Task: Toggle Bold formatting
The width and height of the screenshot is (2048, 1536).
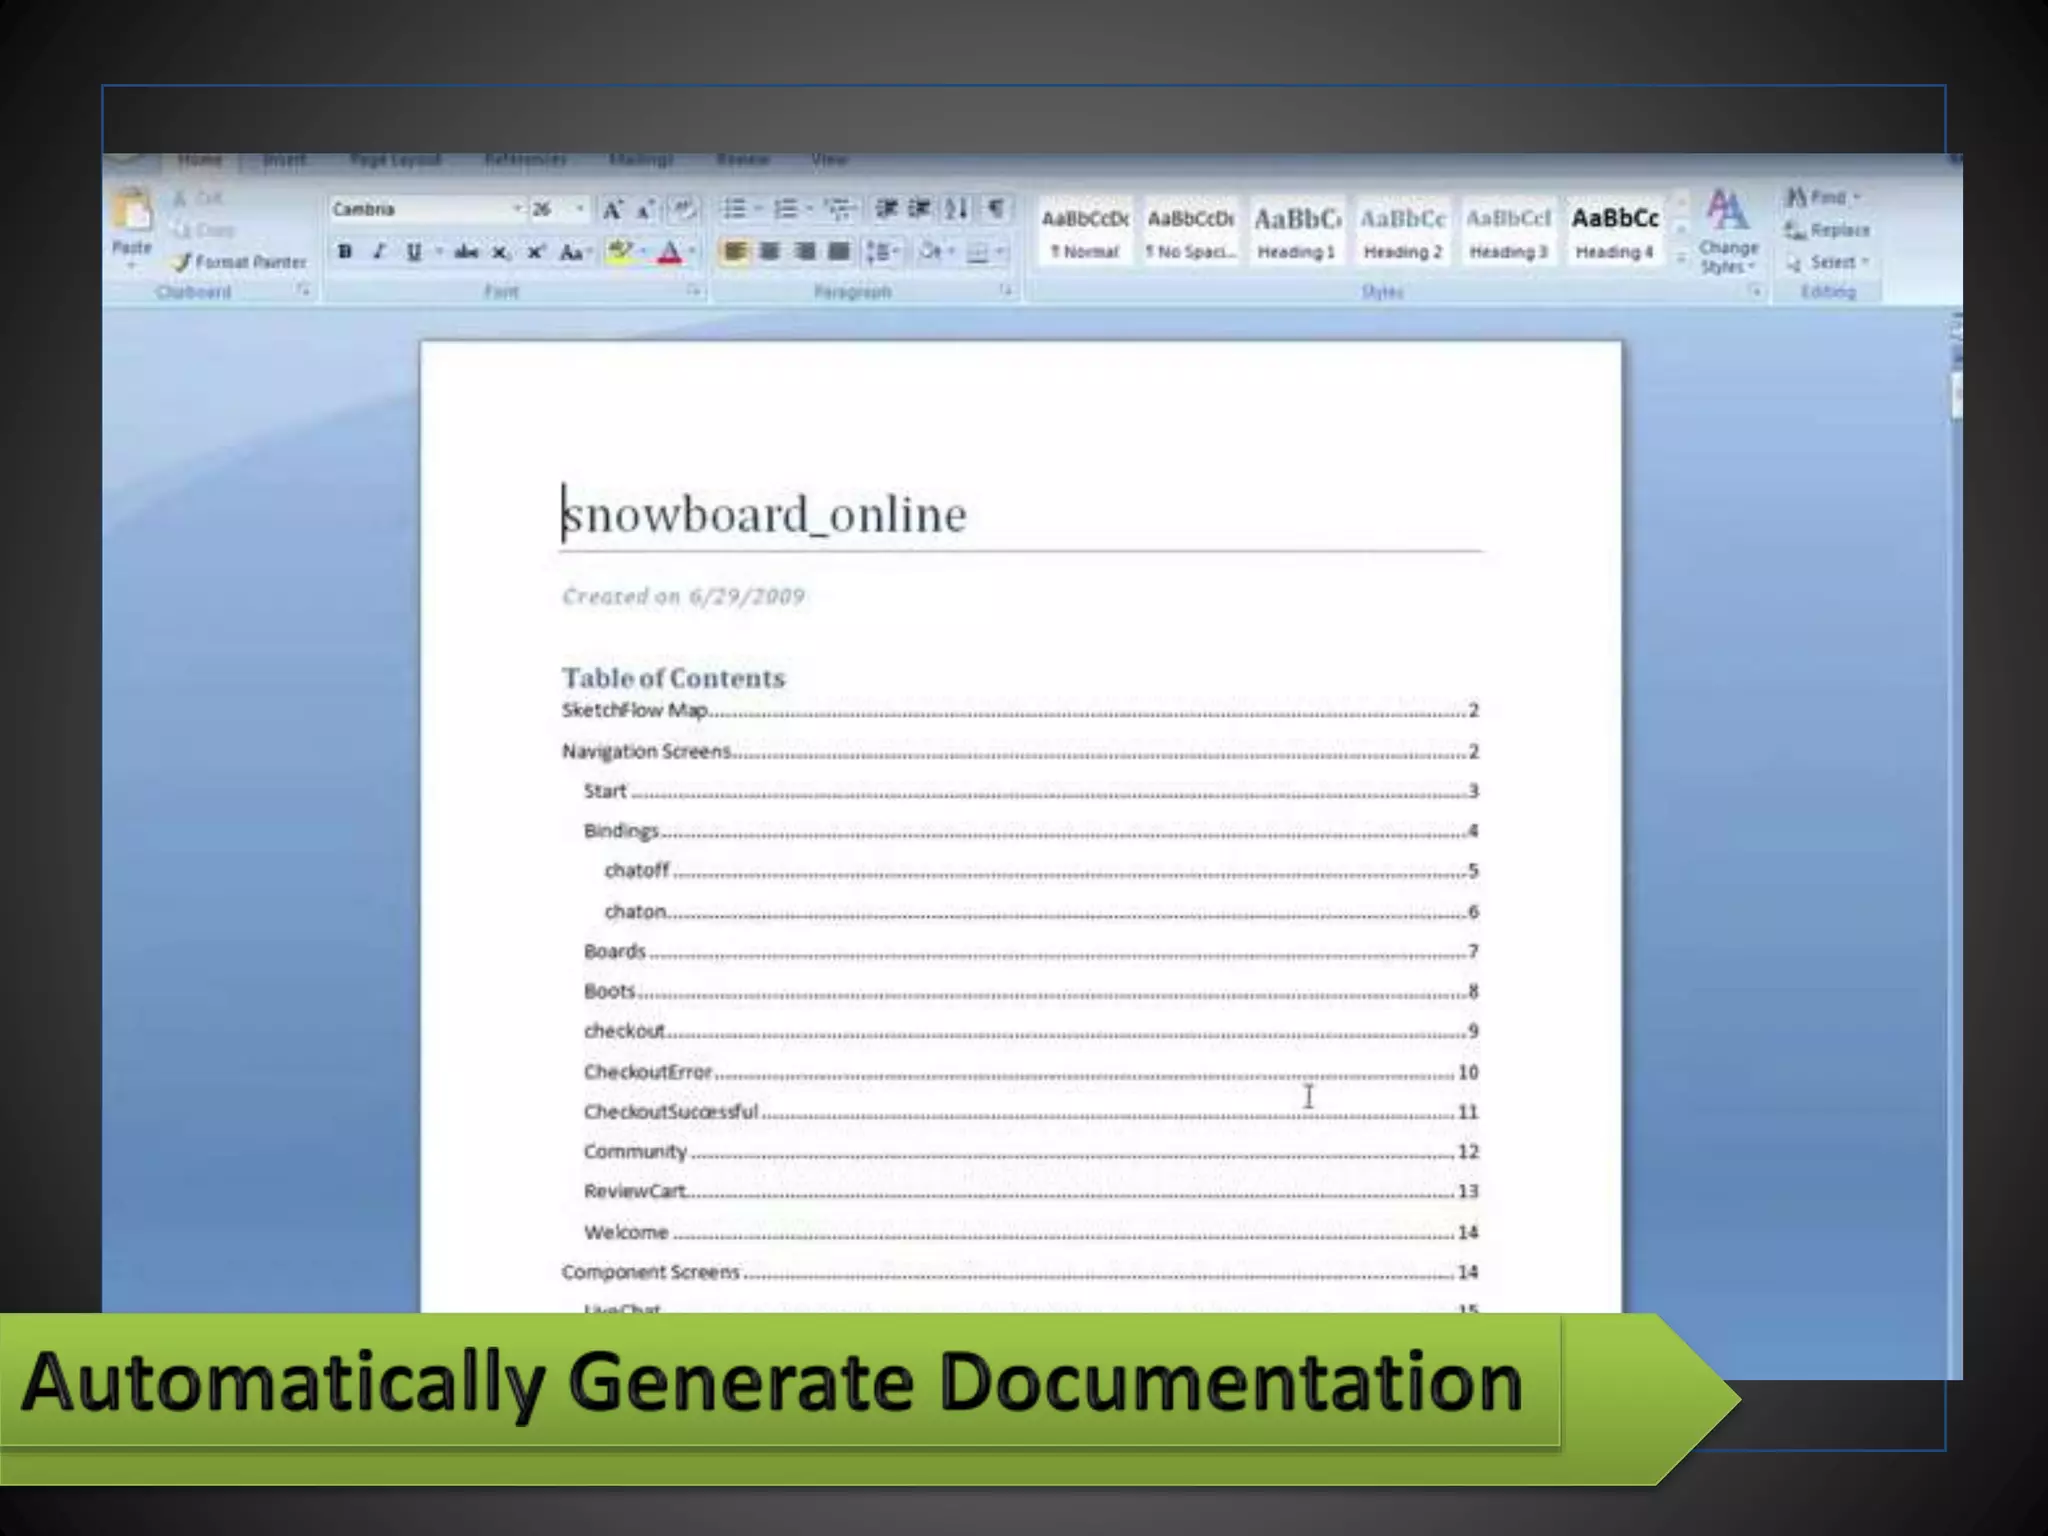Action: point(344,252)
